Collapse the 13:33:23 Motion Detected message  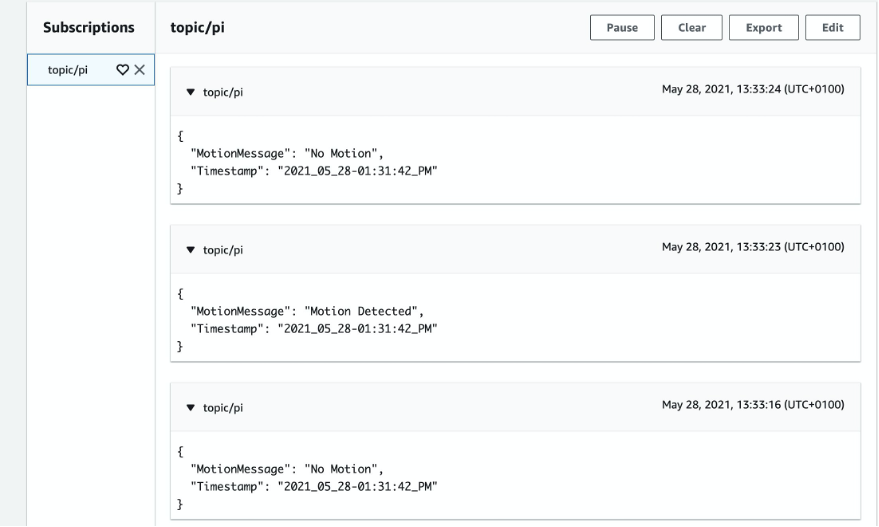tap(191, 250)
